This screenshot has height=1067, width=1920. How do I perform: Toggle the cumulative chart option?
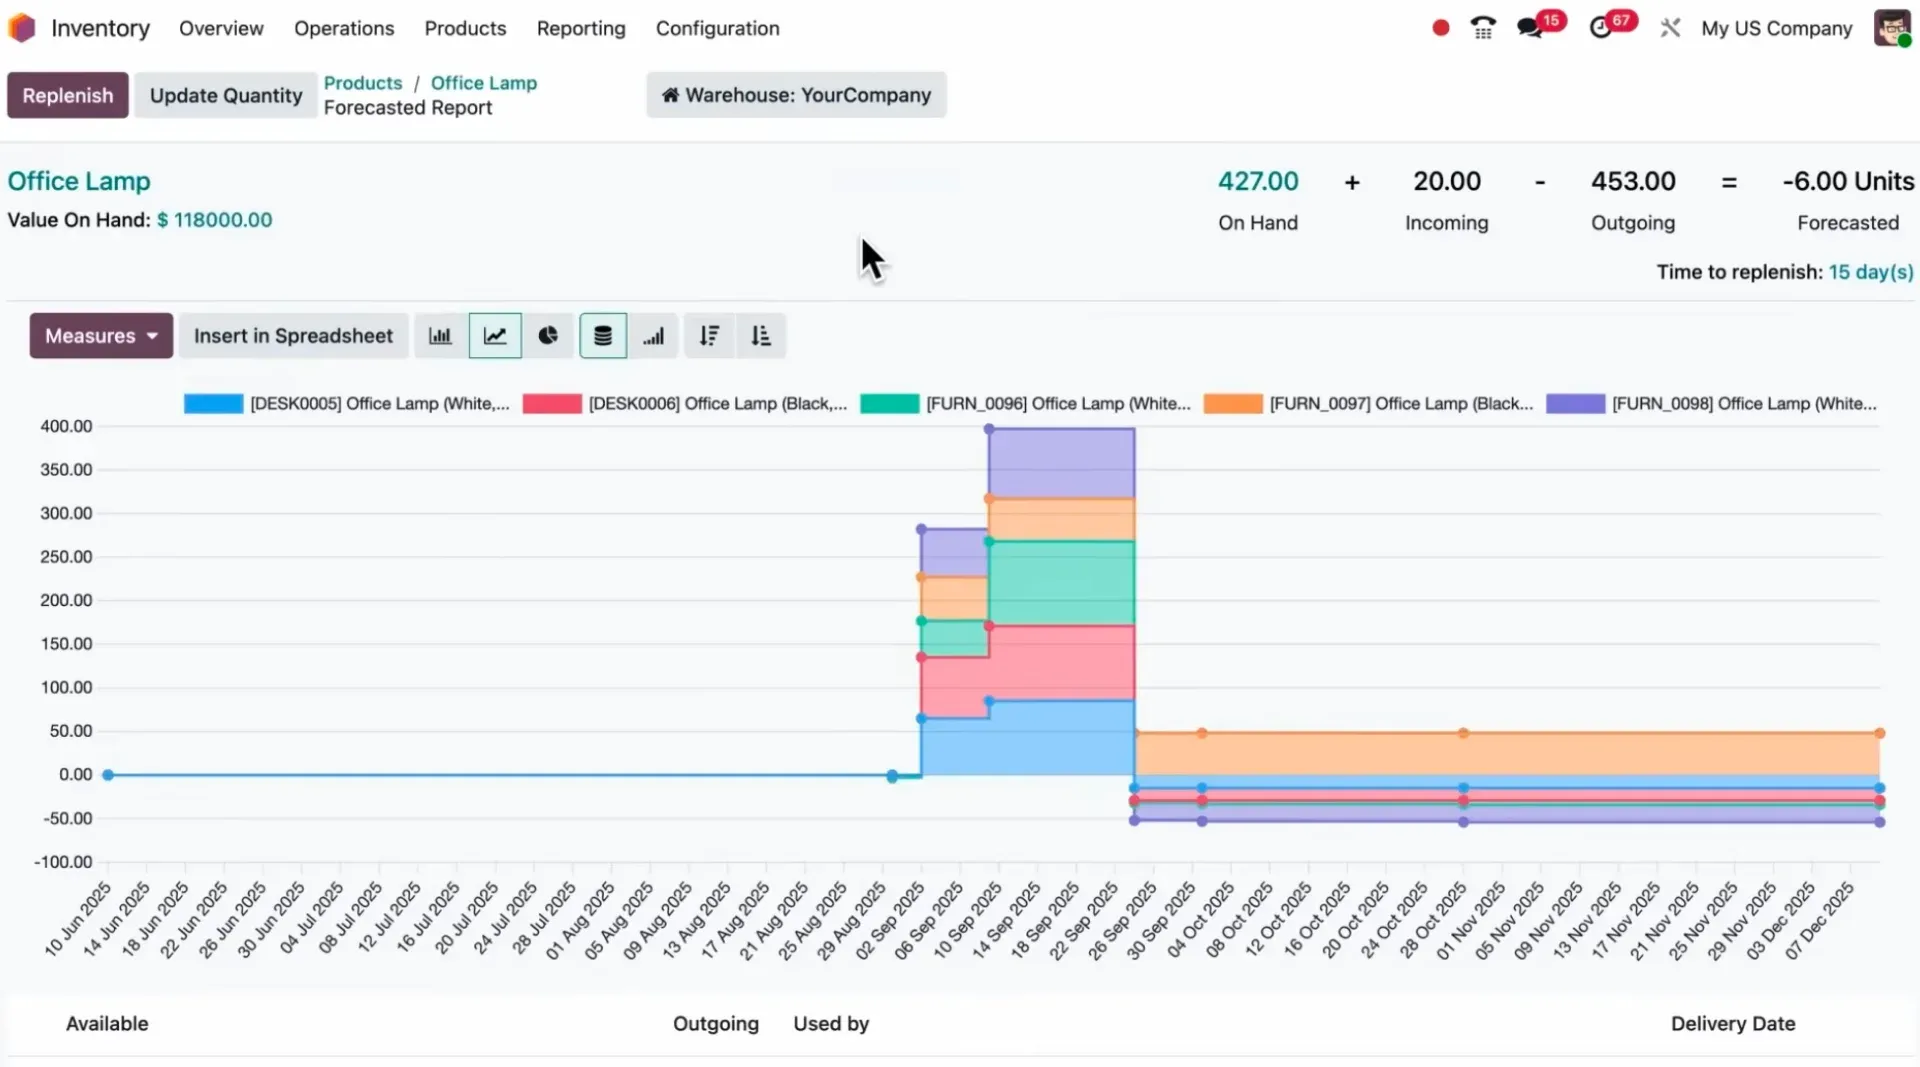654,336
